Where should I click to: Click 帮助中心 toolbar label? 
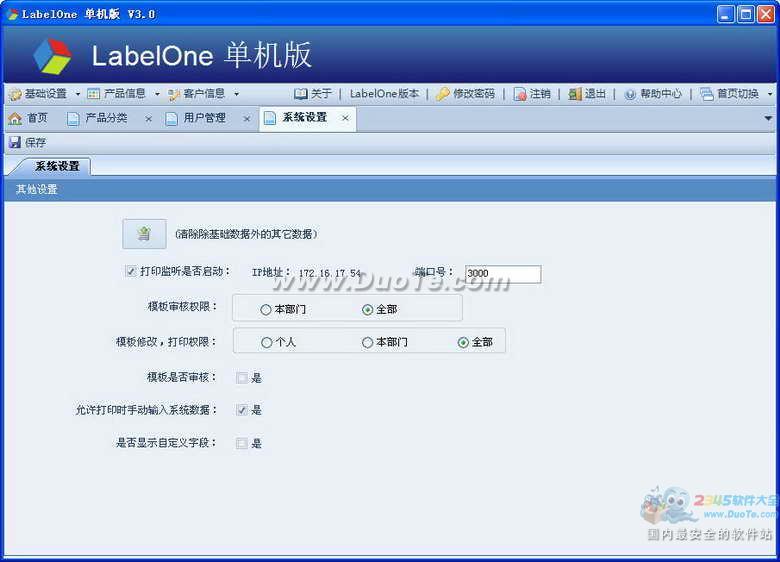coord(661,94)
